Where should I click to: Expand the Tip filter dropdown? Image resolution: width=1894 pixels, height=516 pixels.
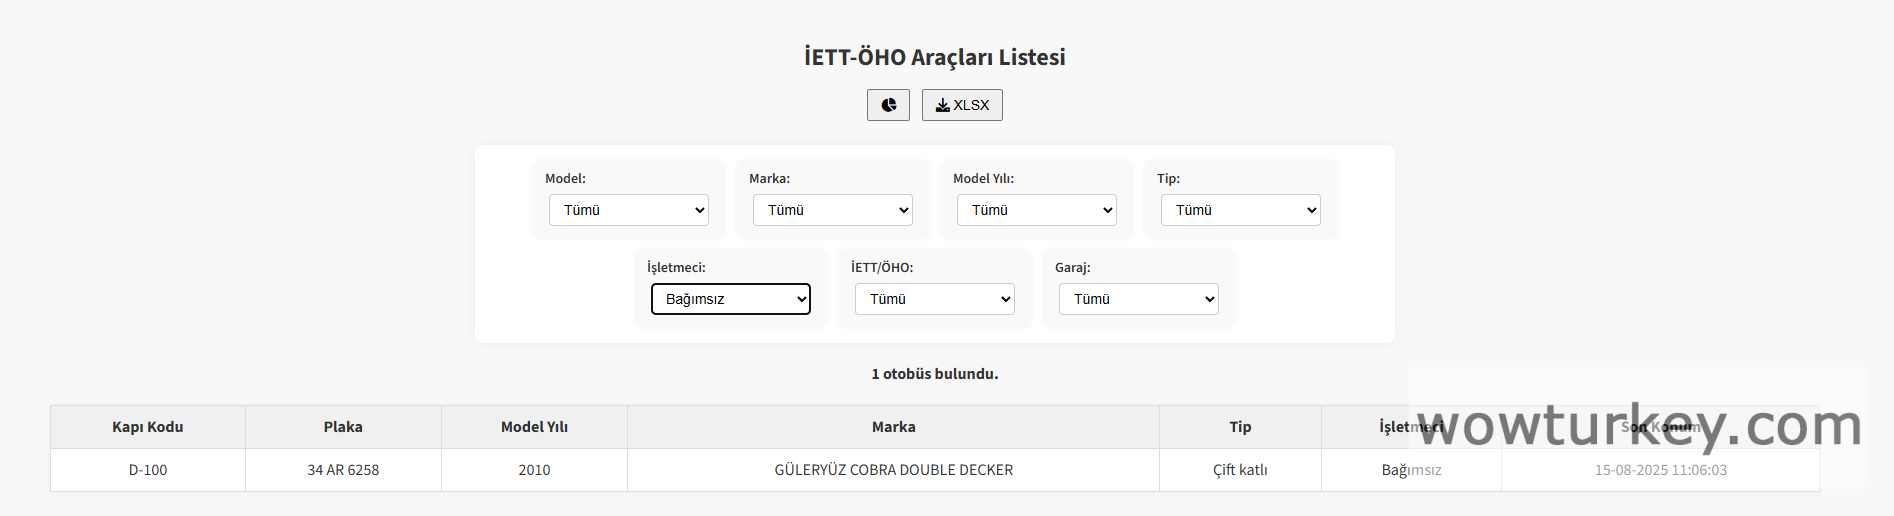(x=1241, y=210)
